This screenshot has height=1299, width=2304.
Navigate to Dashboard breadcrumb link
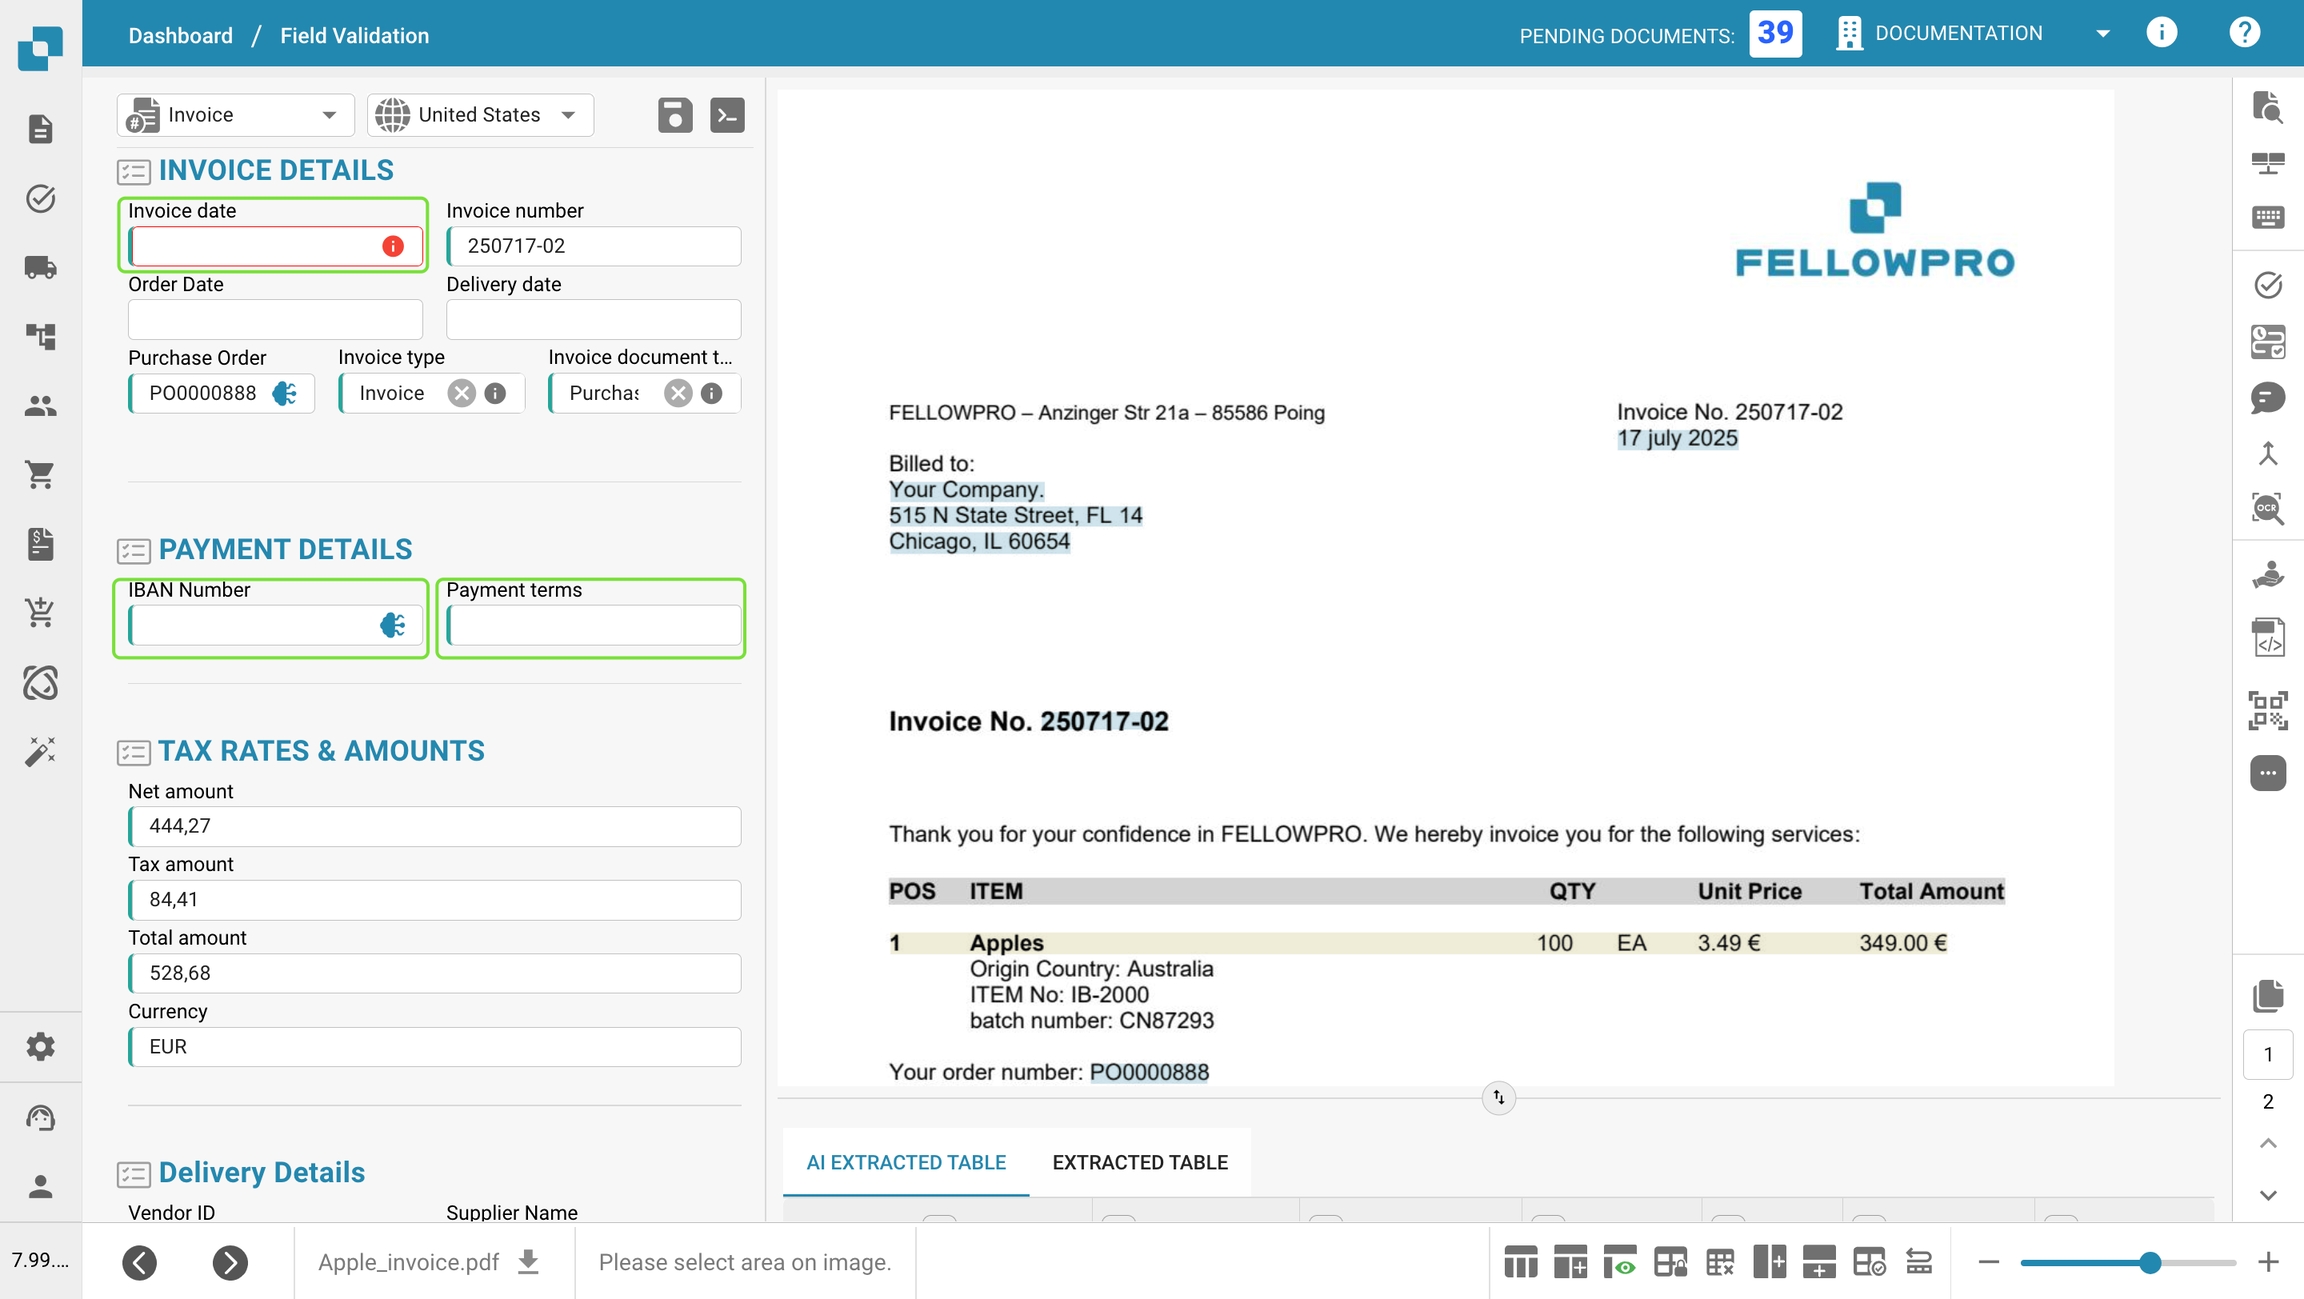pos(180,36)
